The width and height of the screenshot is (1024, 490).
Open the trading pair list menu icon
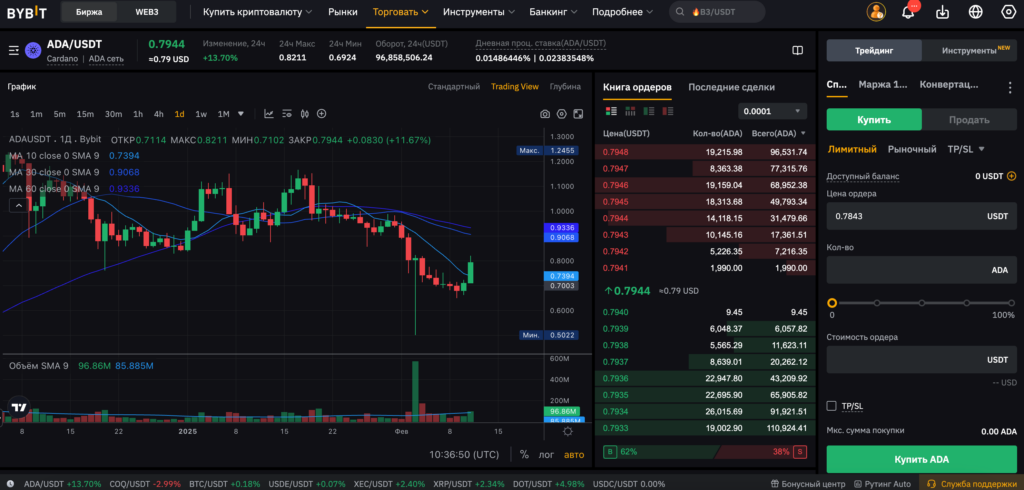point(13,50)
